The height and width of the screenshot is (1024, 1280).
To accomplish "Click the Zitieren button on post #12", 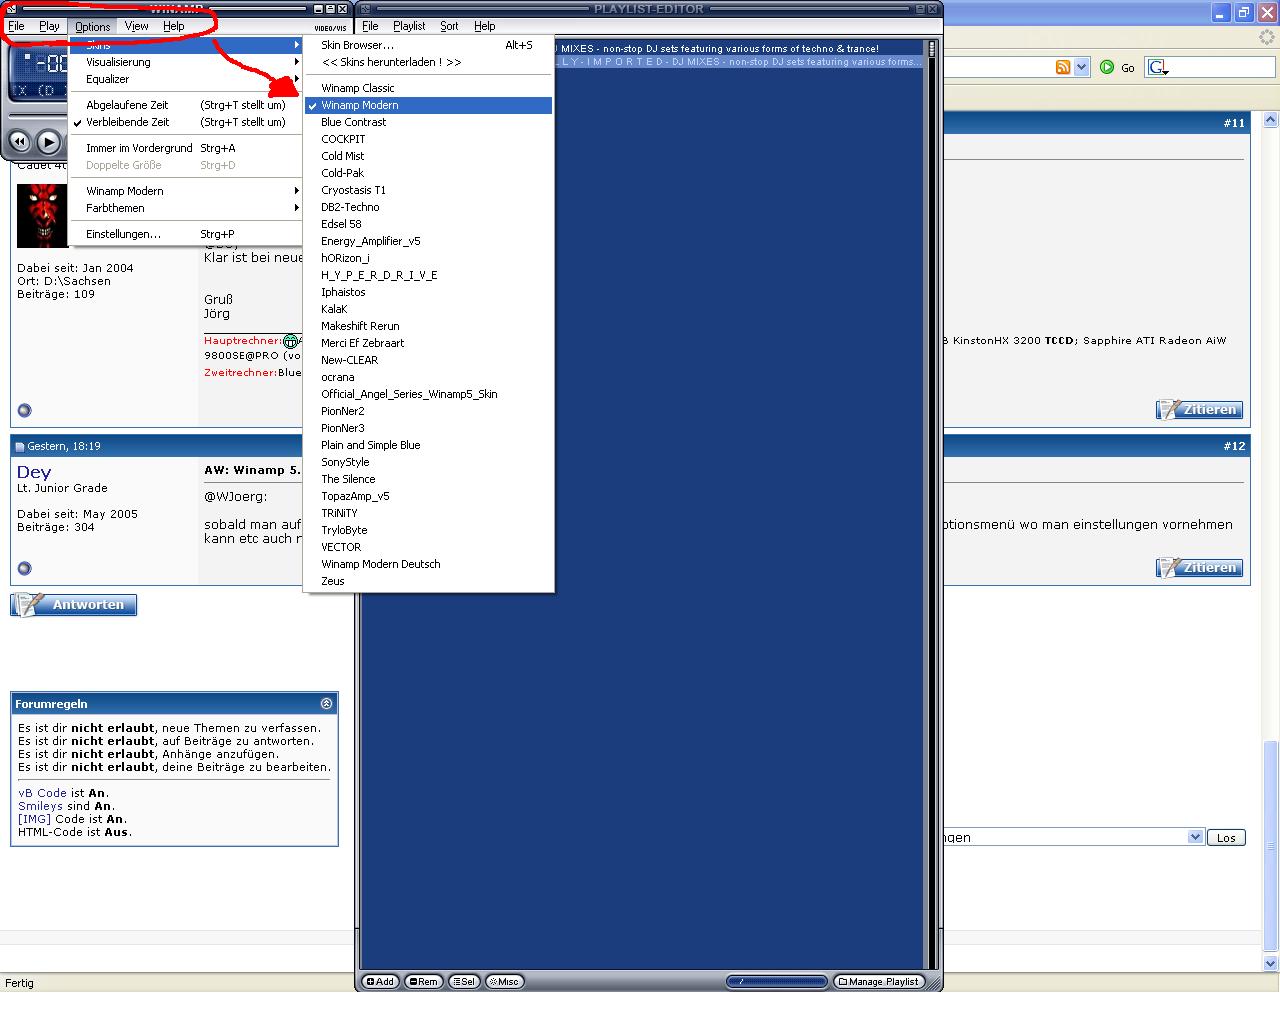I will [1199, 568].
